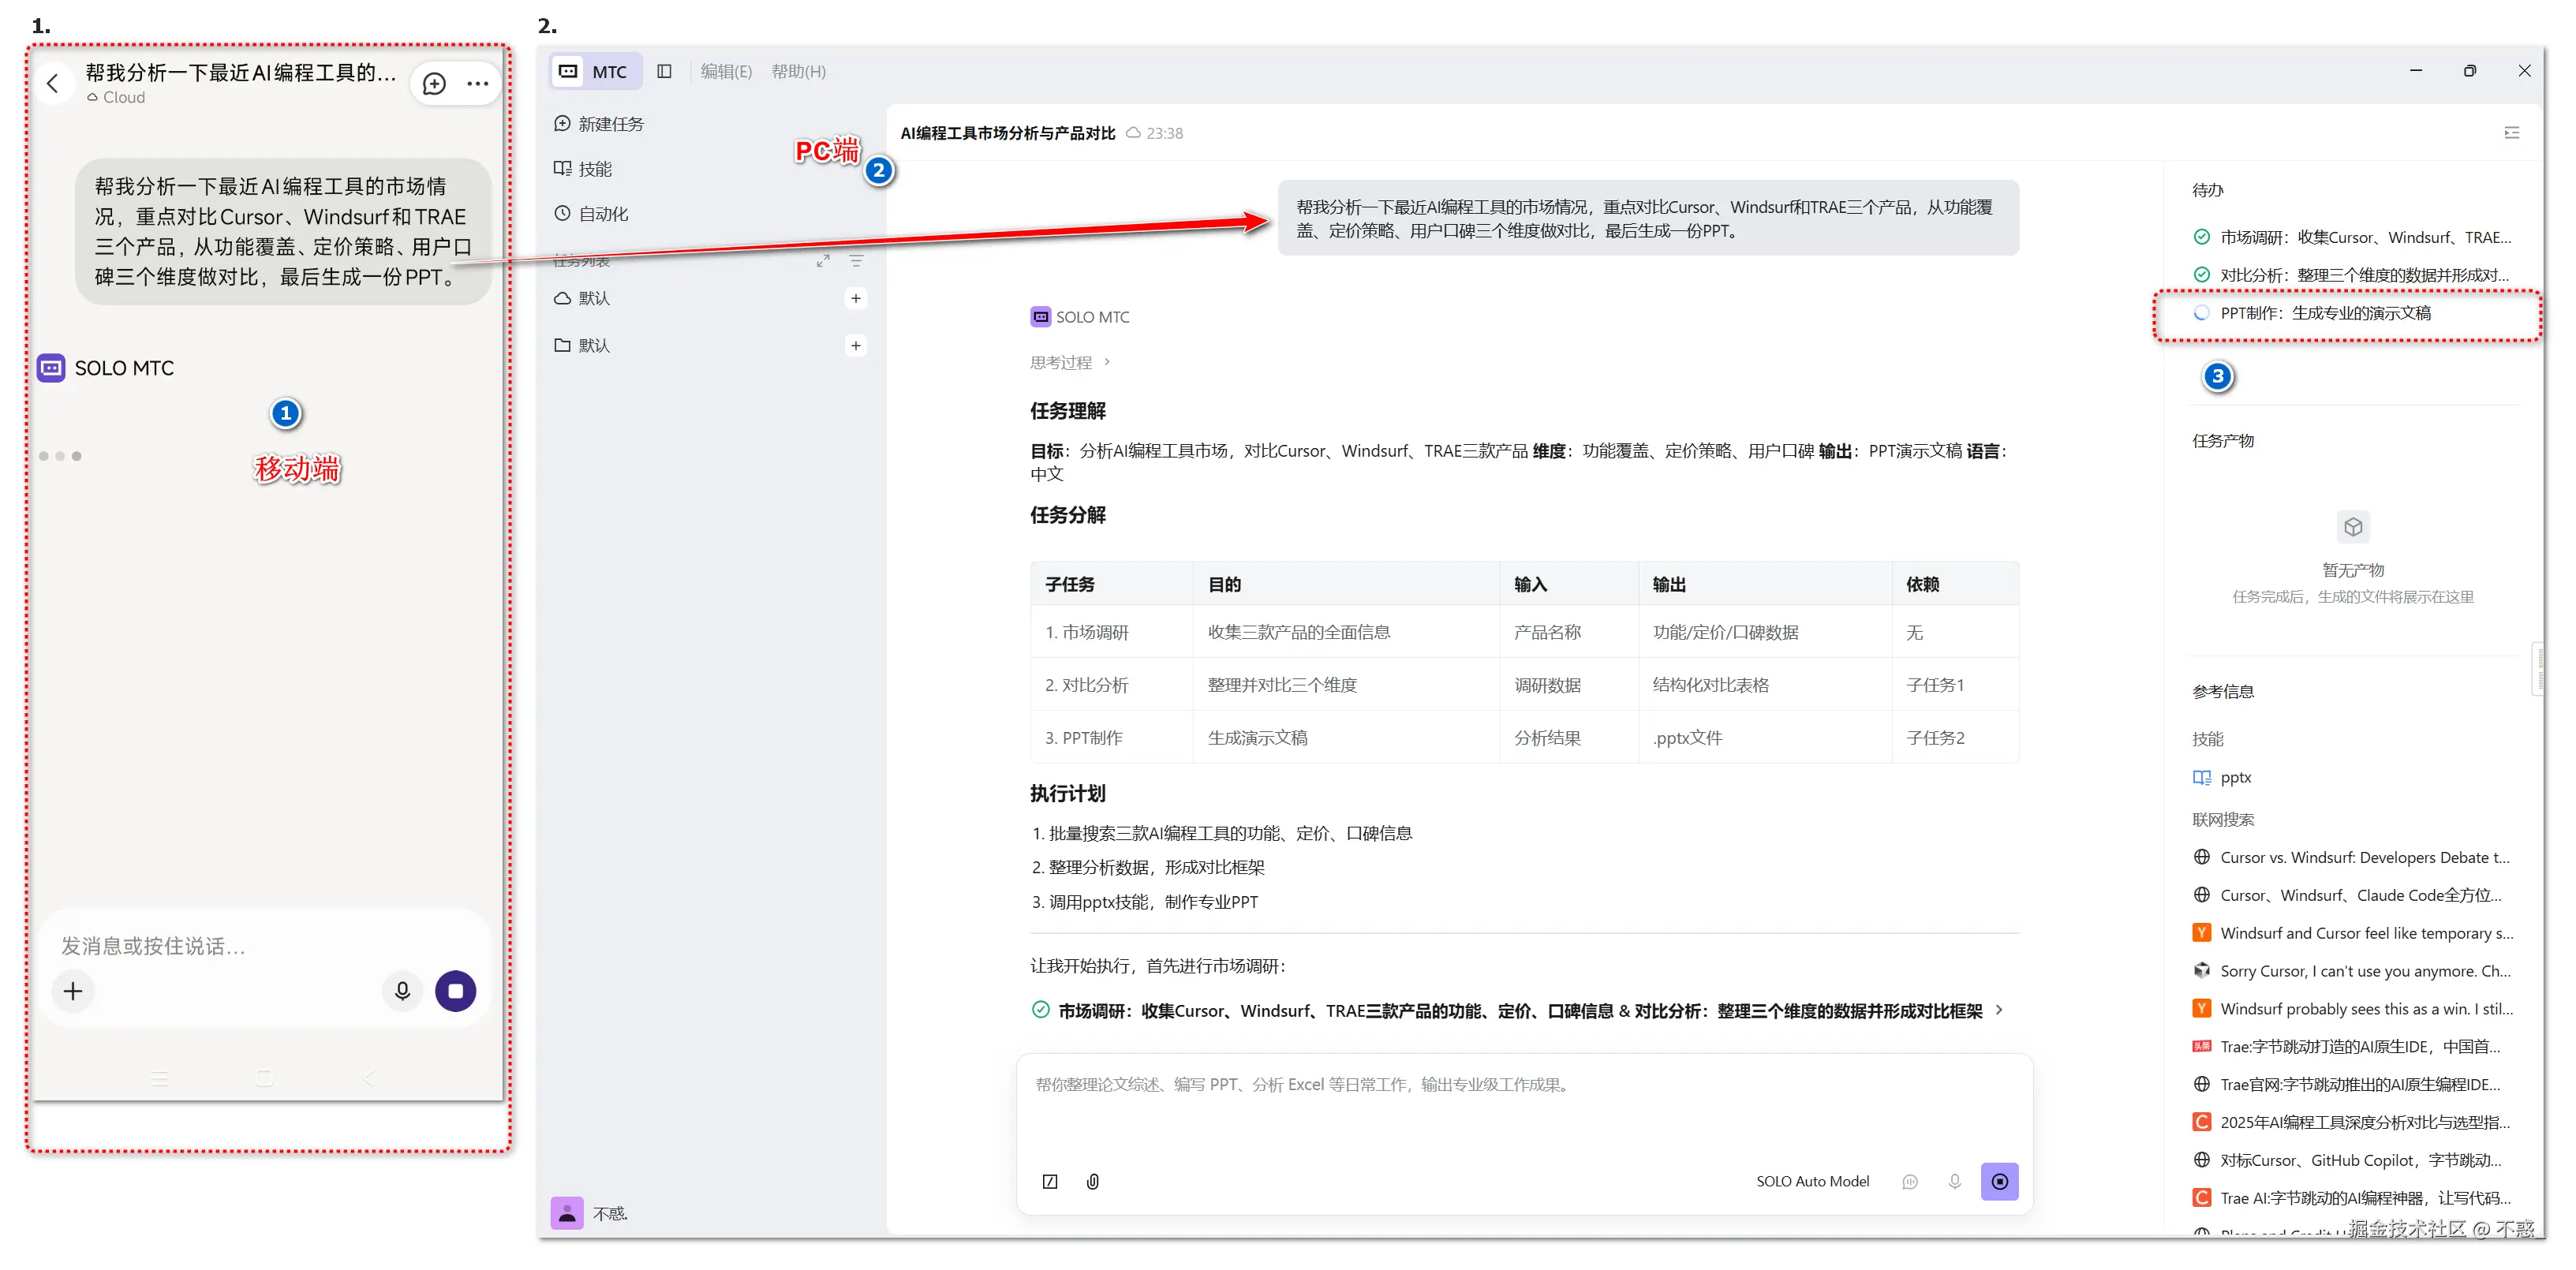Toggle the right info panel icon
The width and height of the screenshot is (2576, 1270).
2511,133
